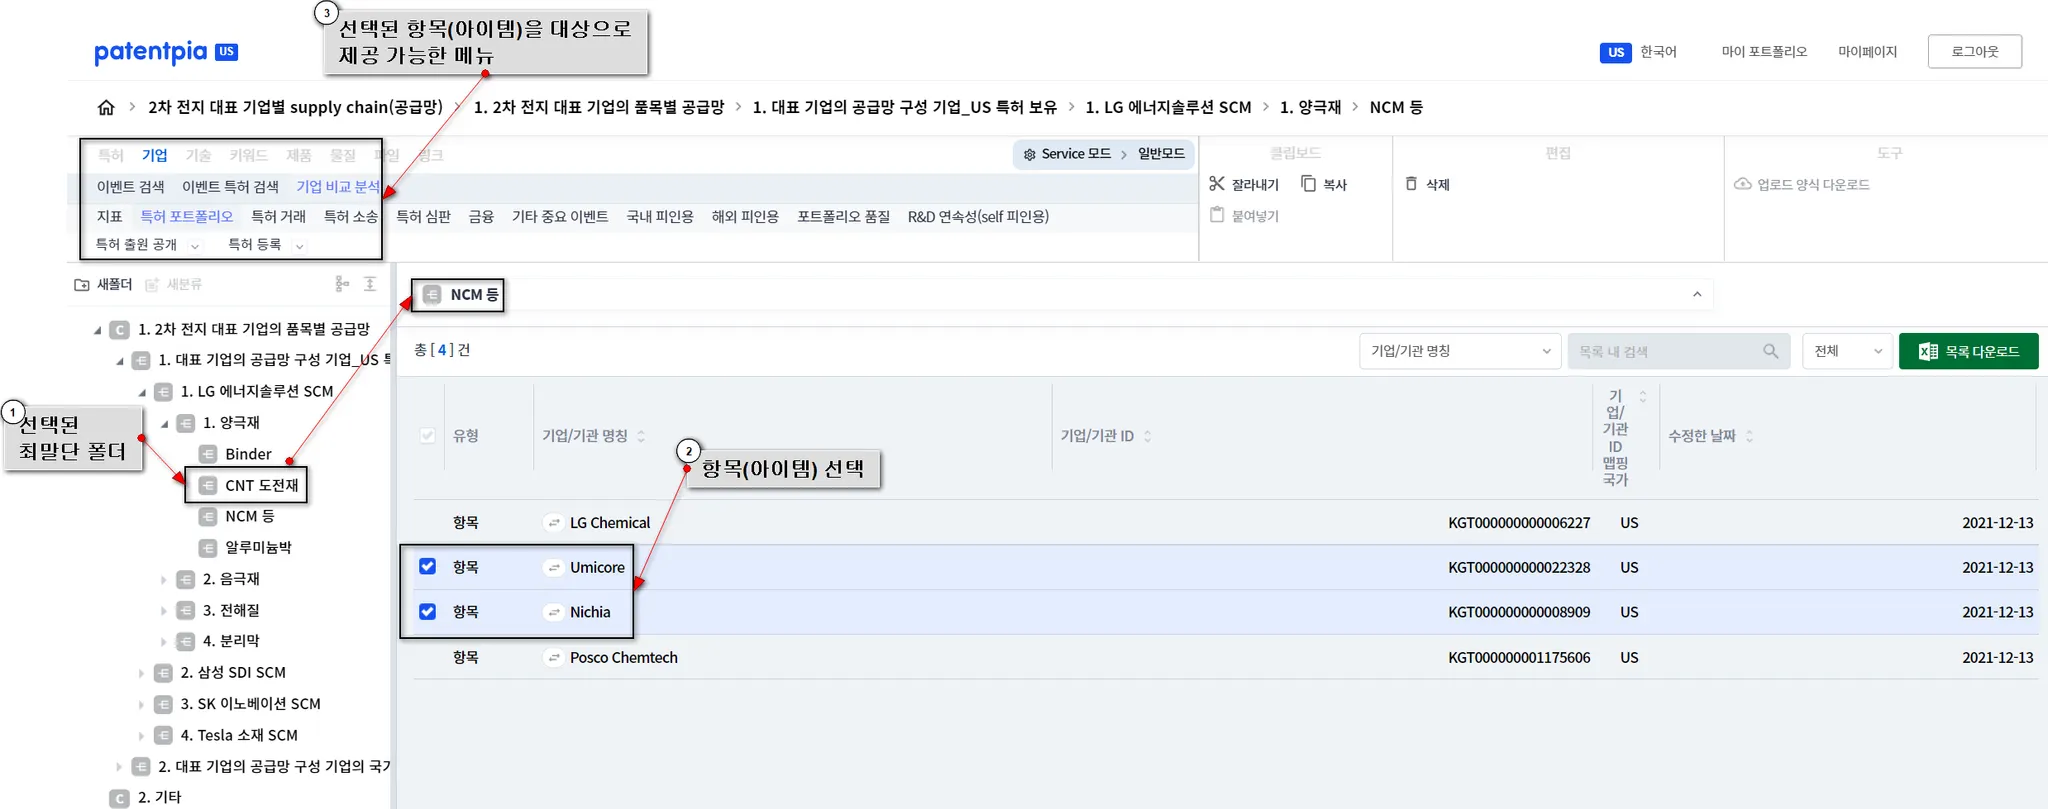Collapse the 1. 양극재 tree node
The width and height of the screenshot is (2048, 809).
[164, 423]
